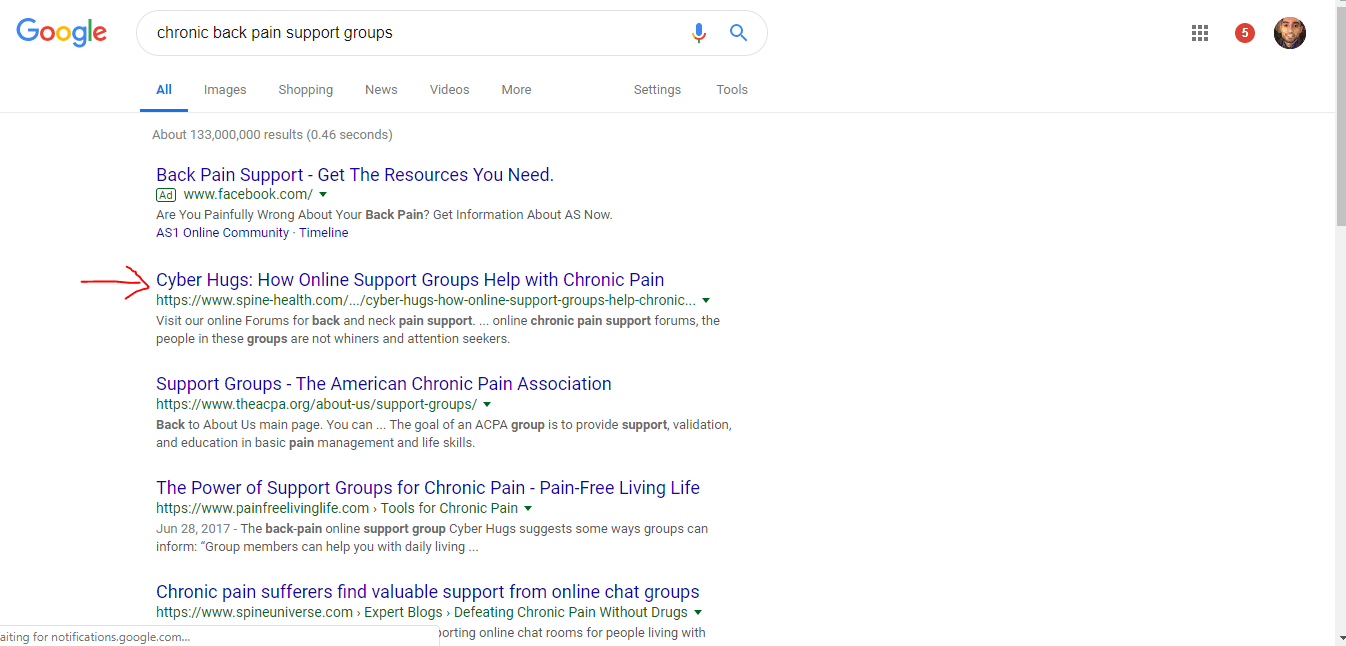Open Cyber Hugs online support groups result
Image resolution: width=1346 pixels, height=646 pixels.
410,280
